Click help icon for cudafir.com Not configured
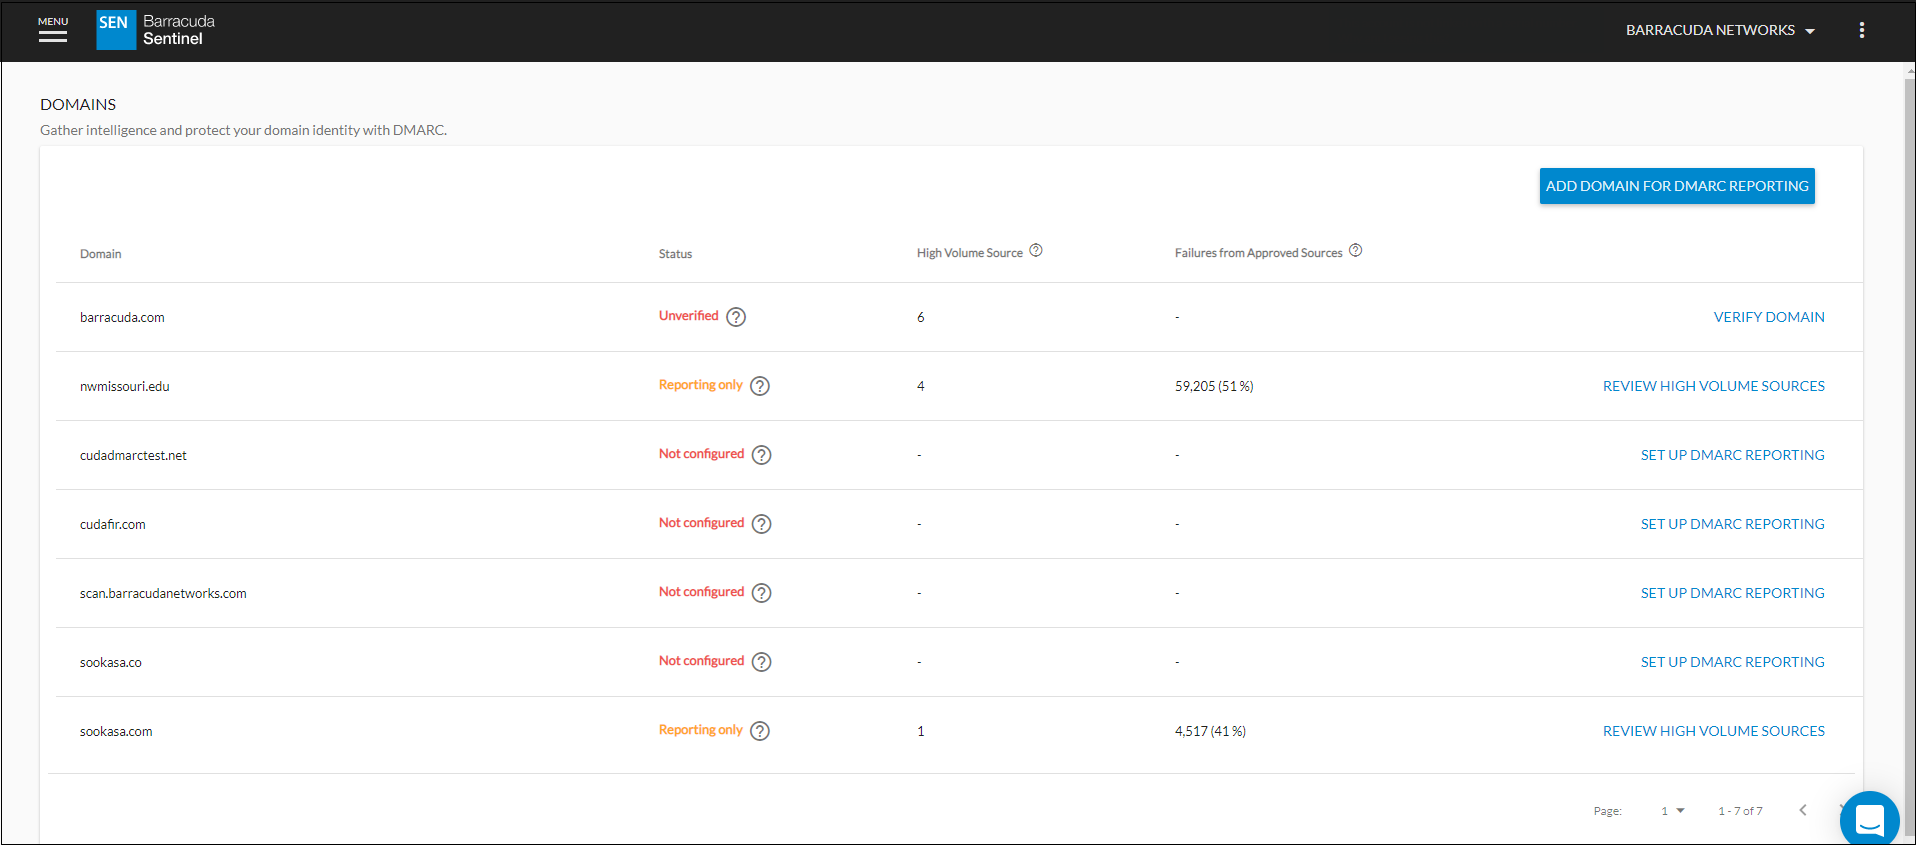 [761, 524]
